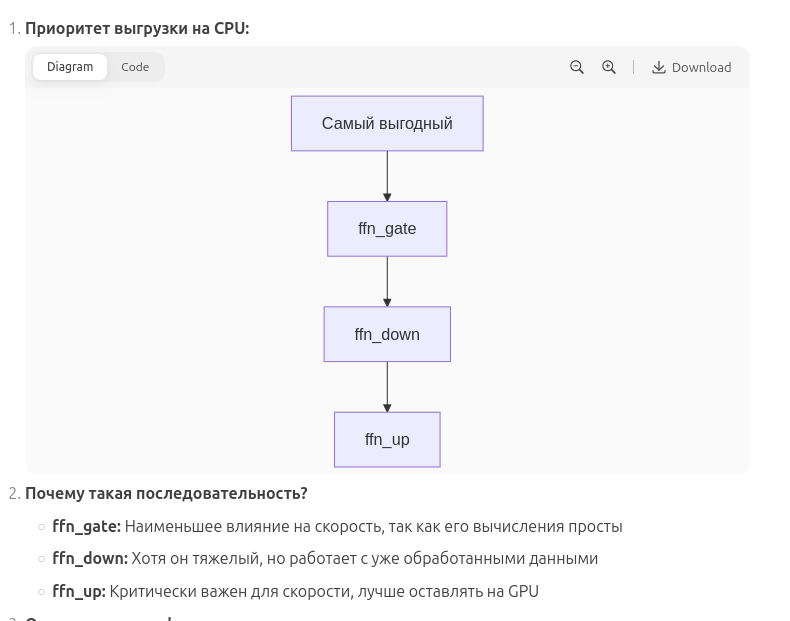Click the bold 'ffn_down:' label in the bullet list

(90, 558)
